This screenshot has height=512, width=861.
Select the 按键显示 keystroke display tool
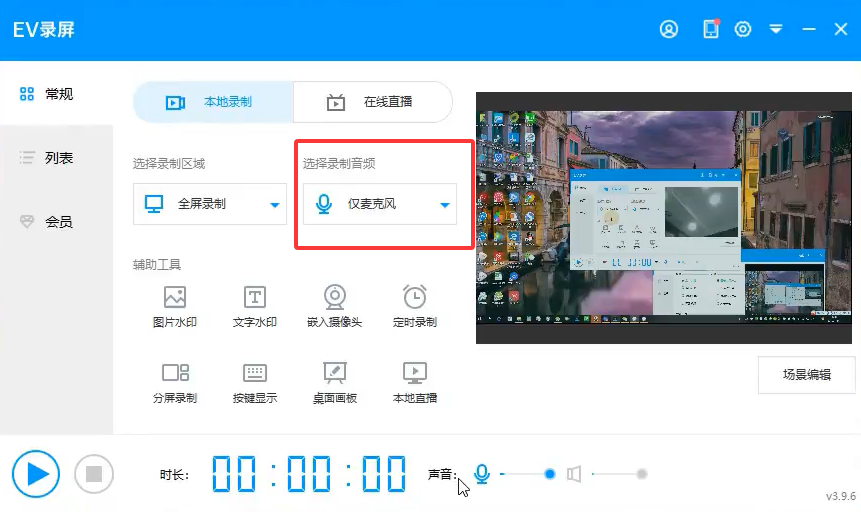(254, 383)
